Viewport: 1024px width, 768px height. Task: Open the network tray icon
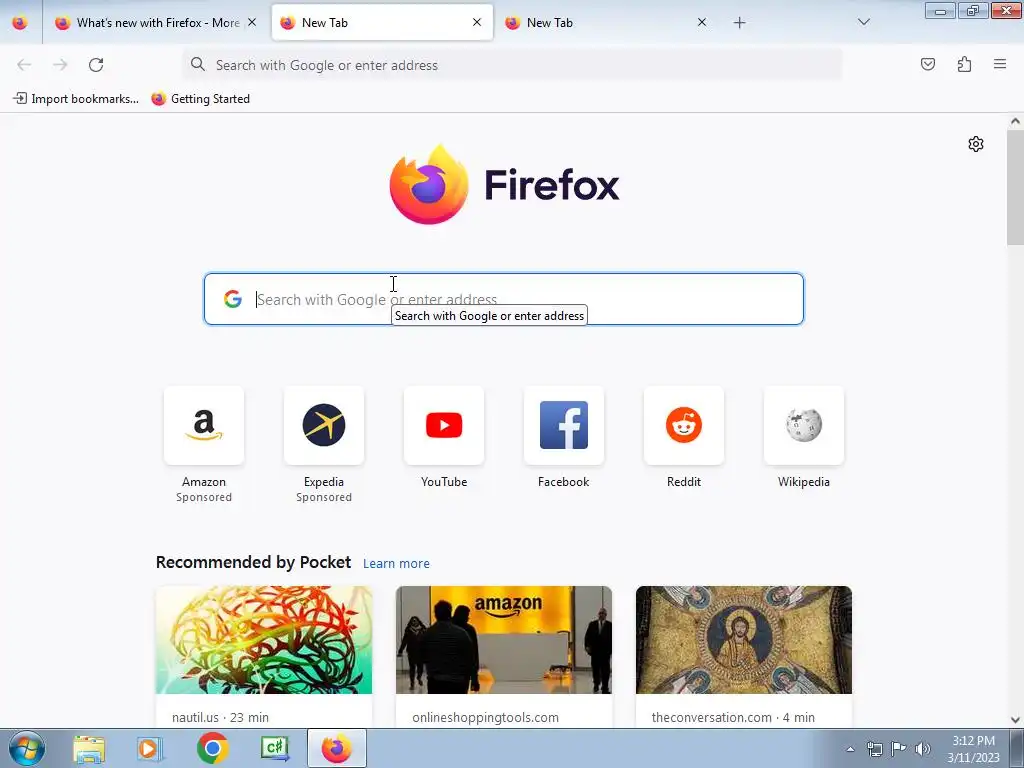coord(874,749)
